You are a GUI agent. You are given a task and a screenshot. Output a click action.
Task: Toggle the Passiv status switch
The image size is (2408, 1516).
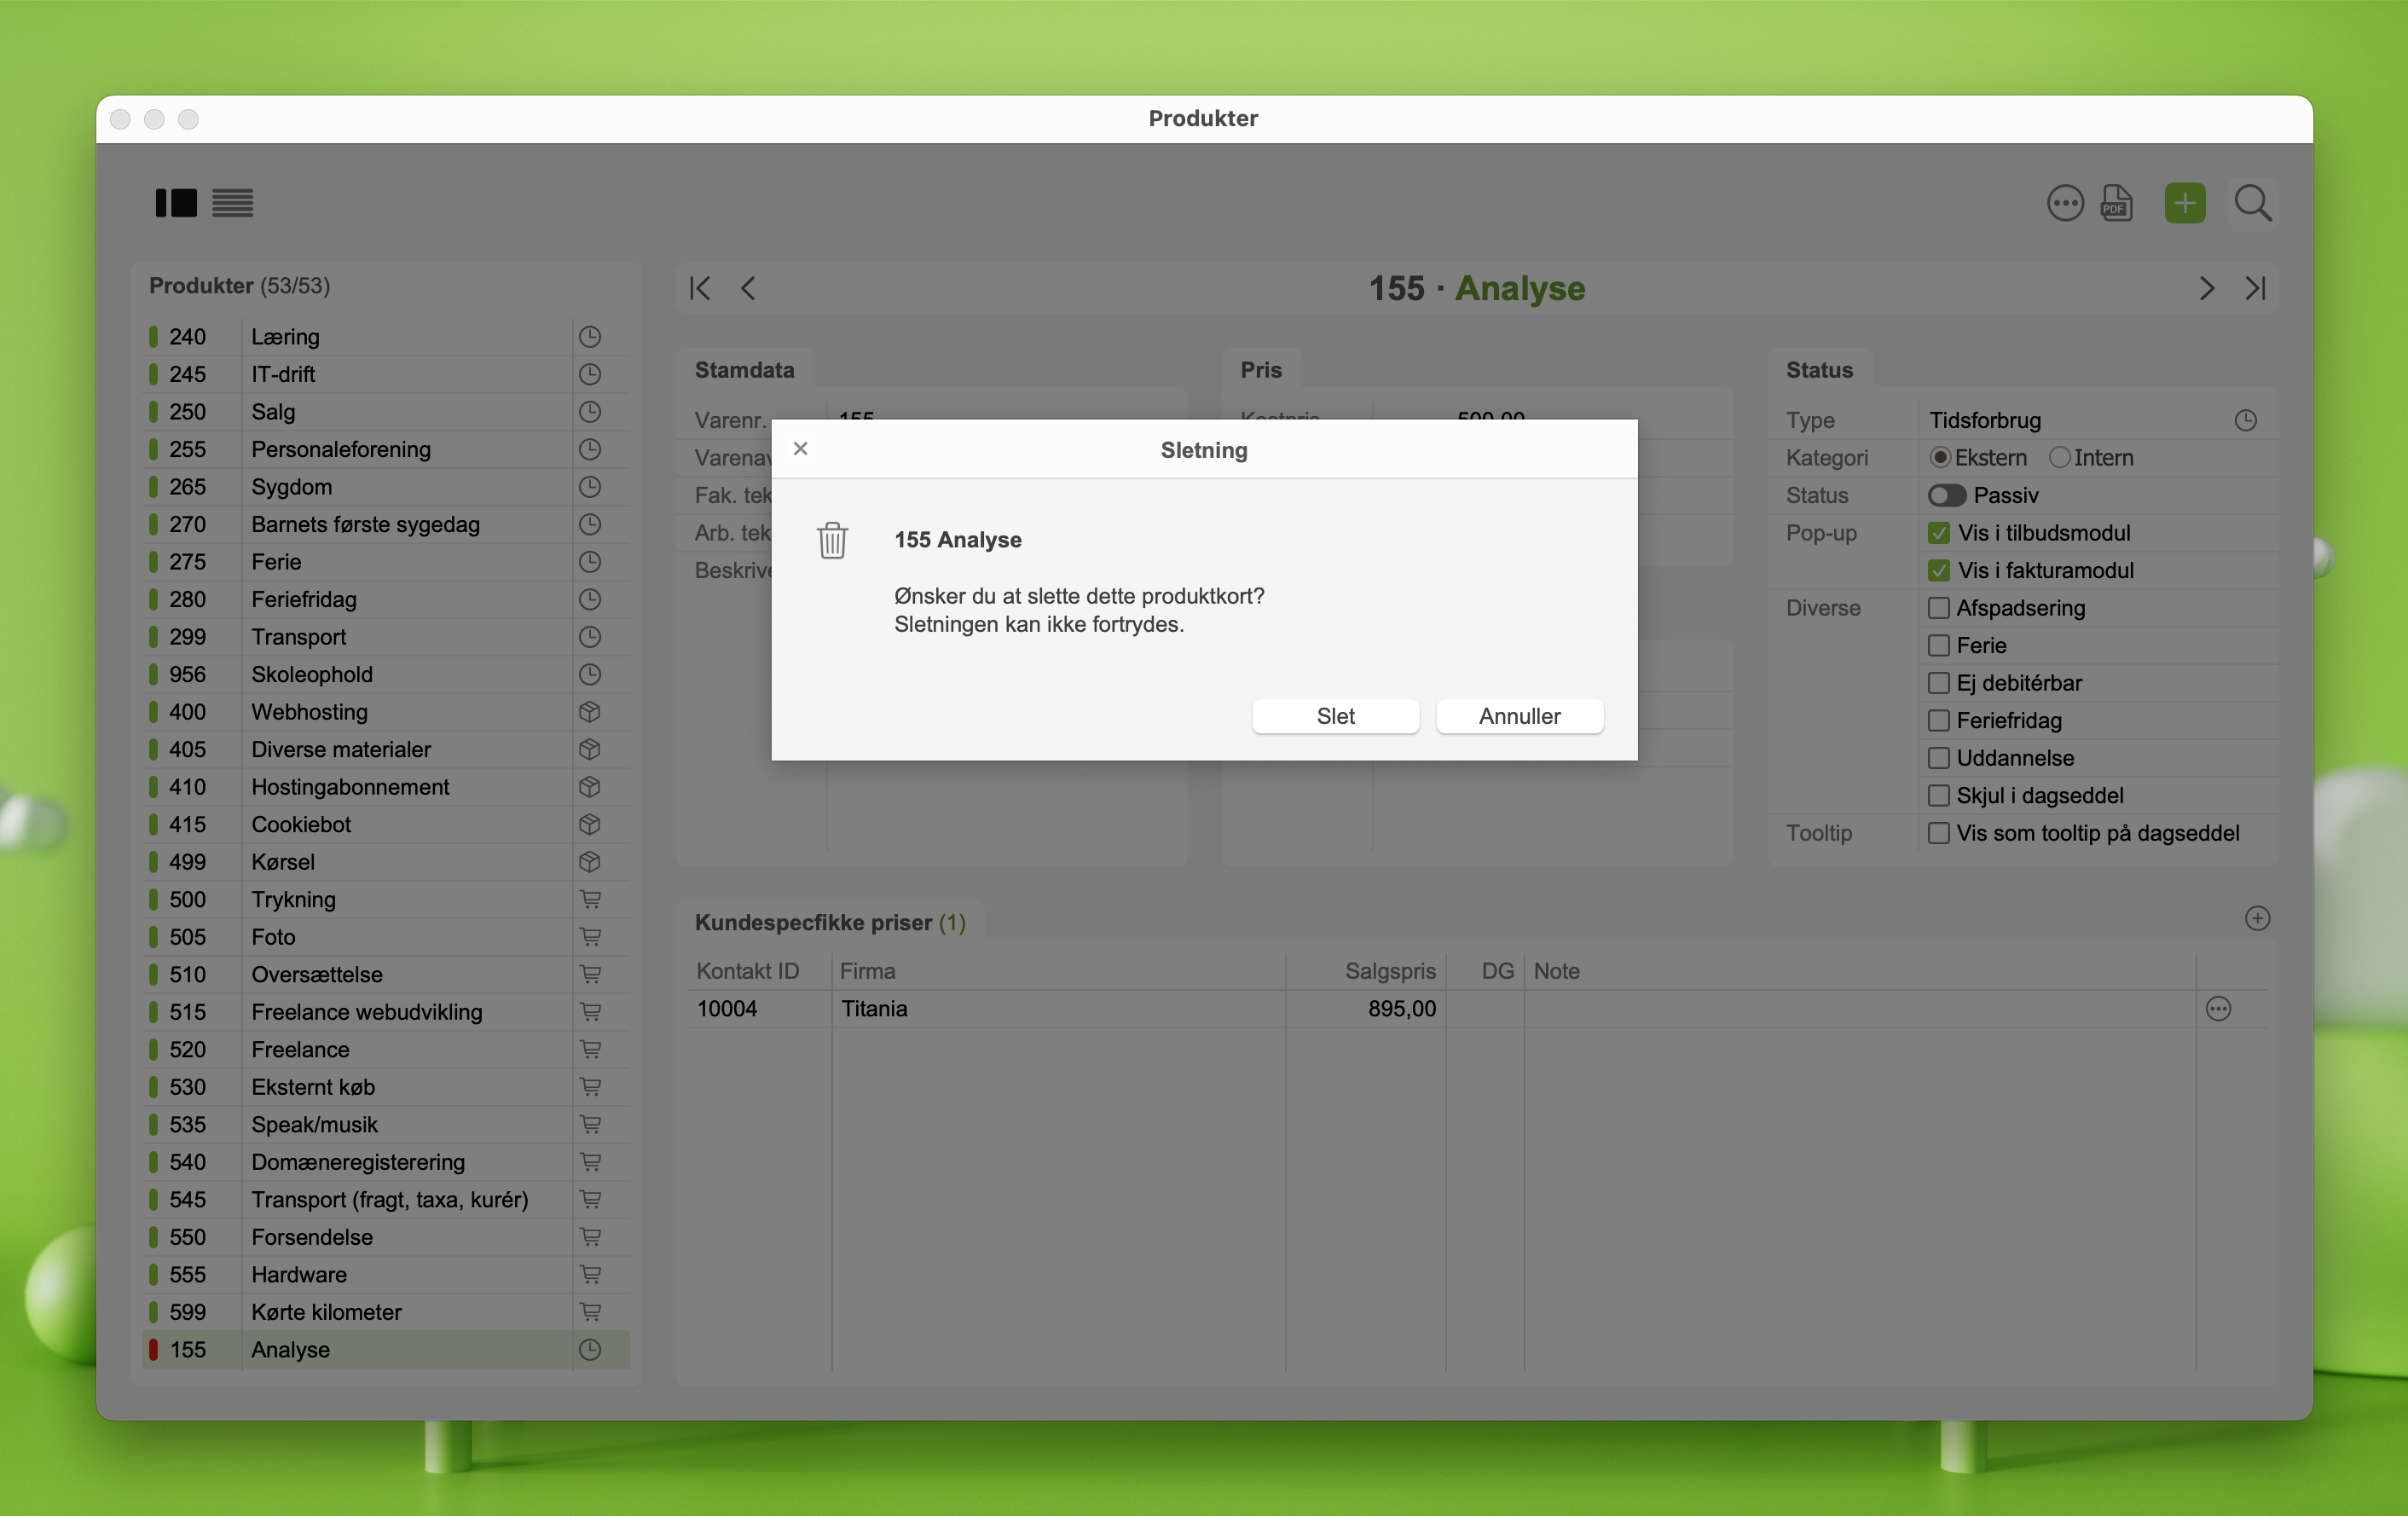pyautogui.click(x=1946, y=495)
